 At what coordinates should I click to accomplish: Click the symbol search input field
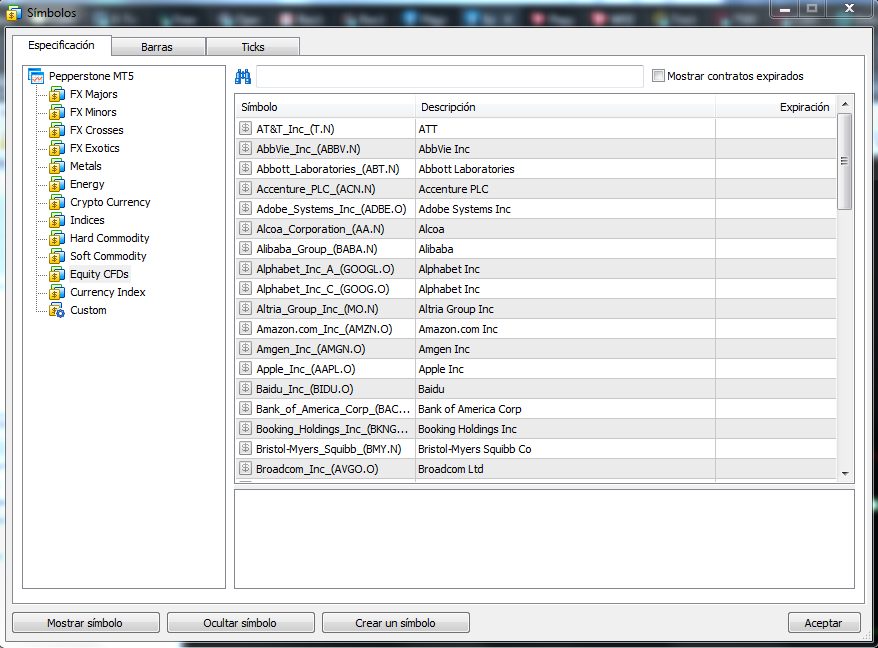[450, 76]
